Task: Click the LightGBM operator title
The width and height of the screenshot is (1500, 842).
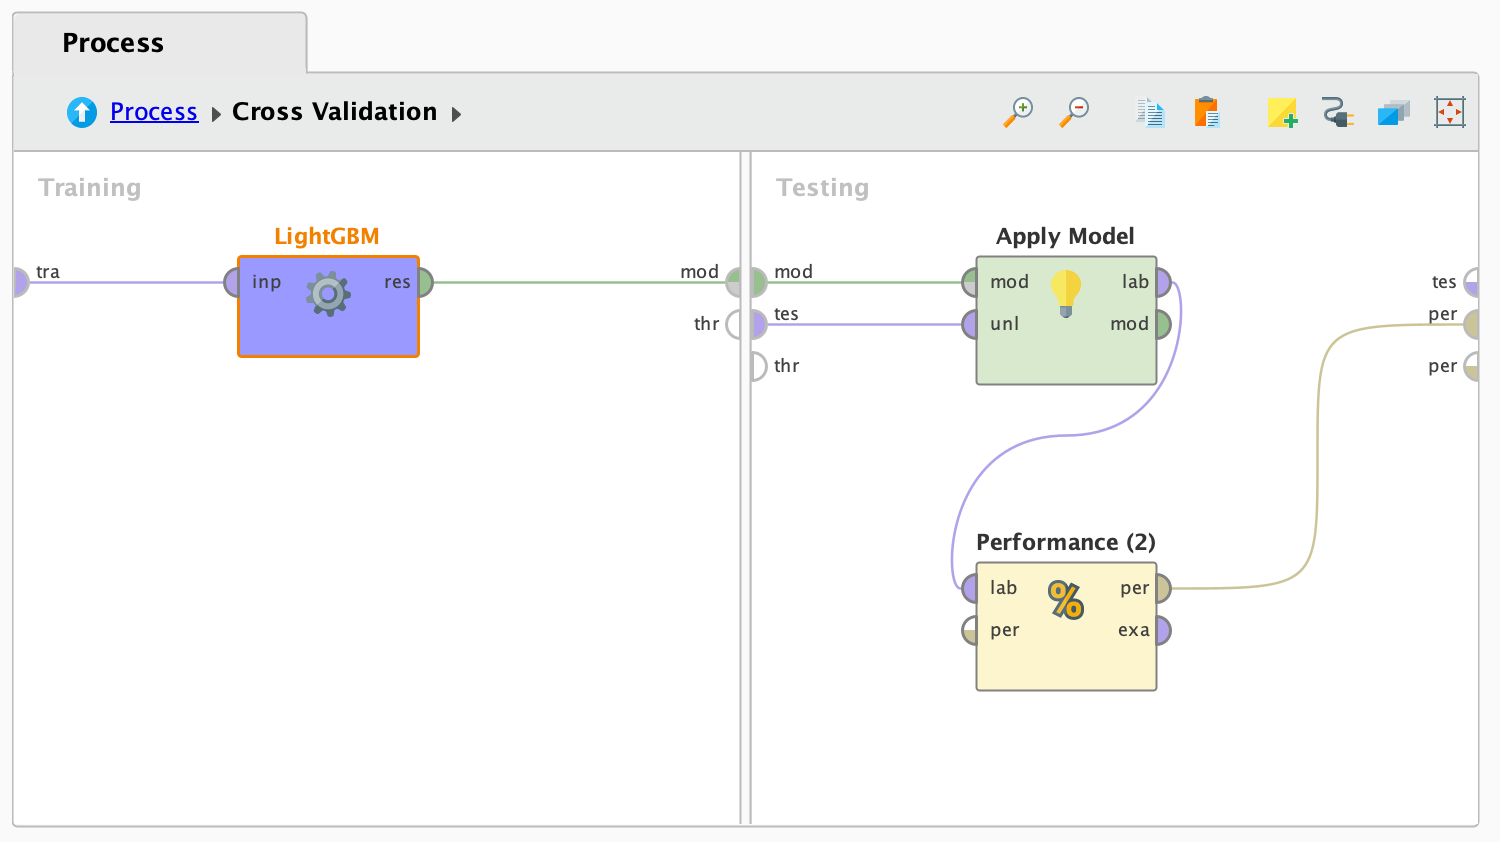Action: [x=327, y=237]
